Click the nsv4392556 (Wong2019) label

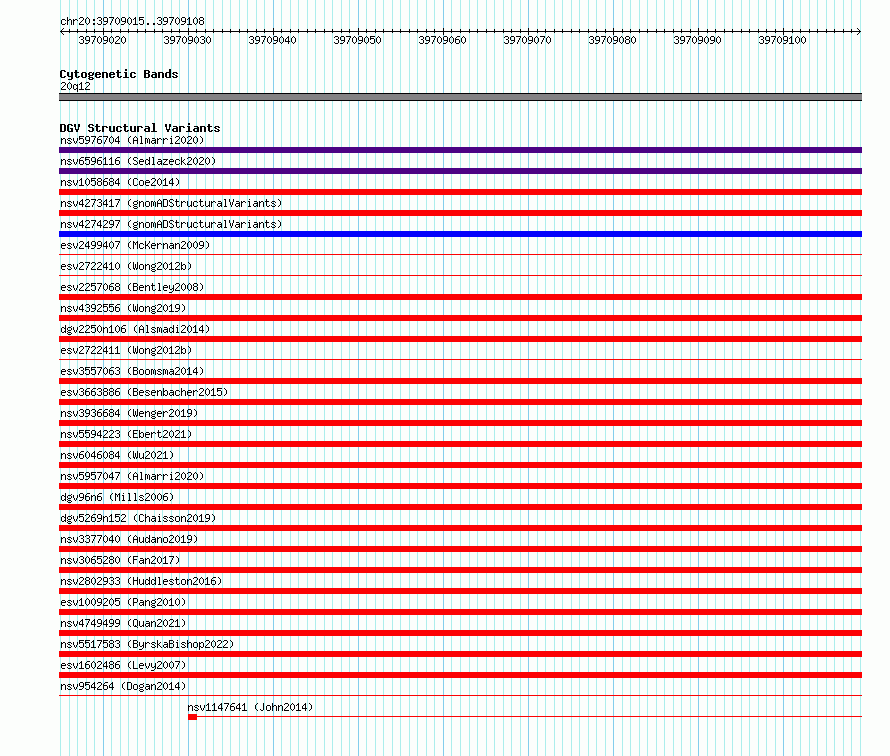coord(123,308)
